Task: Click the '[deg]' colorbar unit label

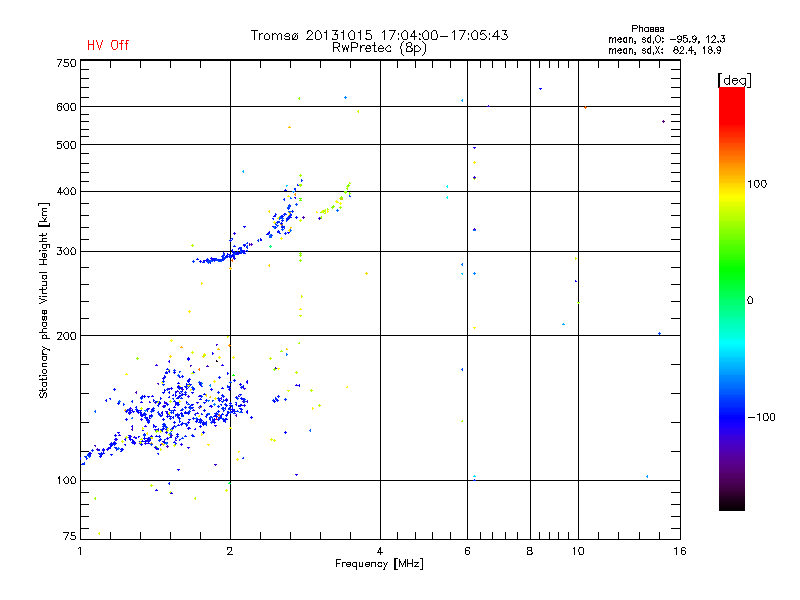Action: click(734, 80)
